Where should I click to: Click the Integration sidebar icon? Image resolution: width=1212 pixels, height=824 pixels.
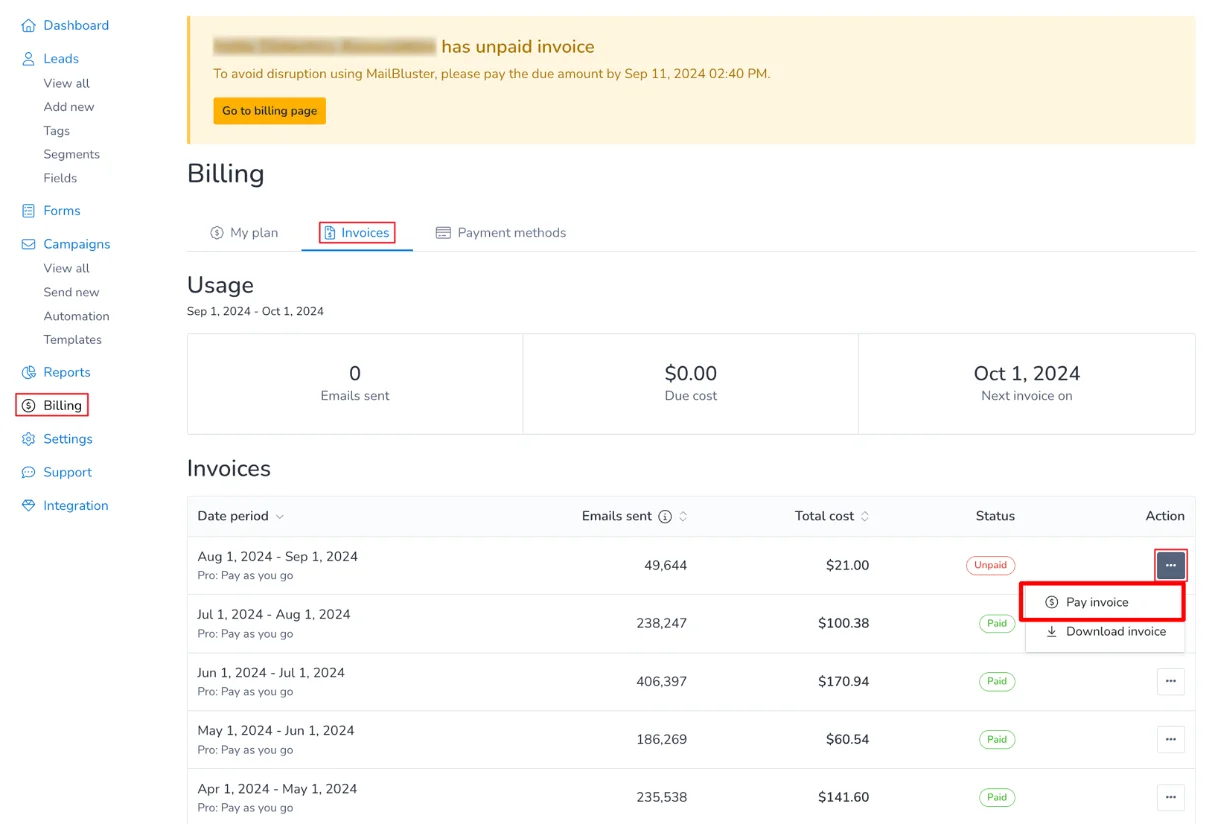point(27,505)
